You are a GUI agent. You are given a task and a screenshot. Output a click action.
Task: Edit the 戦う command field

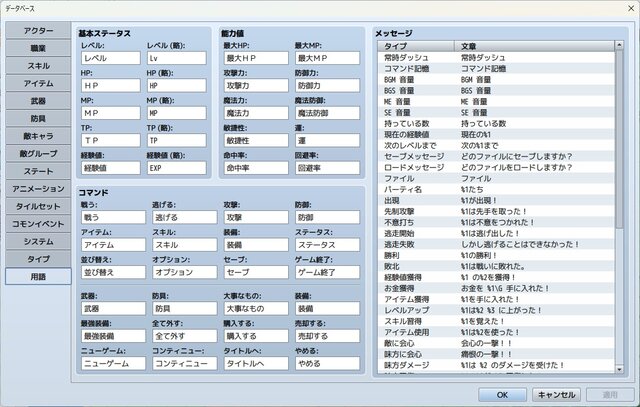pos(113,217)
